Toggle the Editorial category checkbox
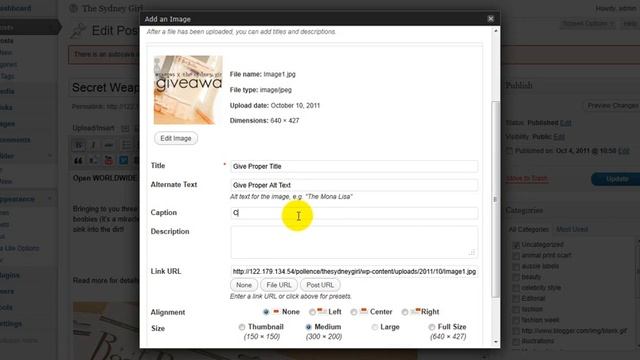The width and height of the screenshot is (640, 360). coord(516,299)
